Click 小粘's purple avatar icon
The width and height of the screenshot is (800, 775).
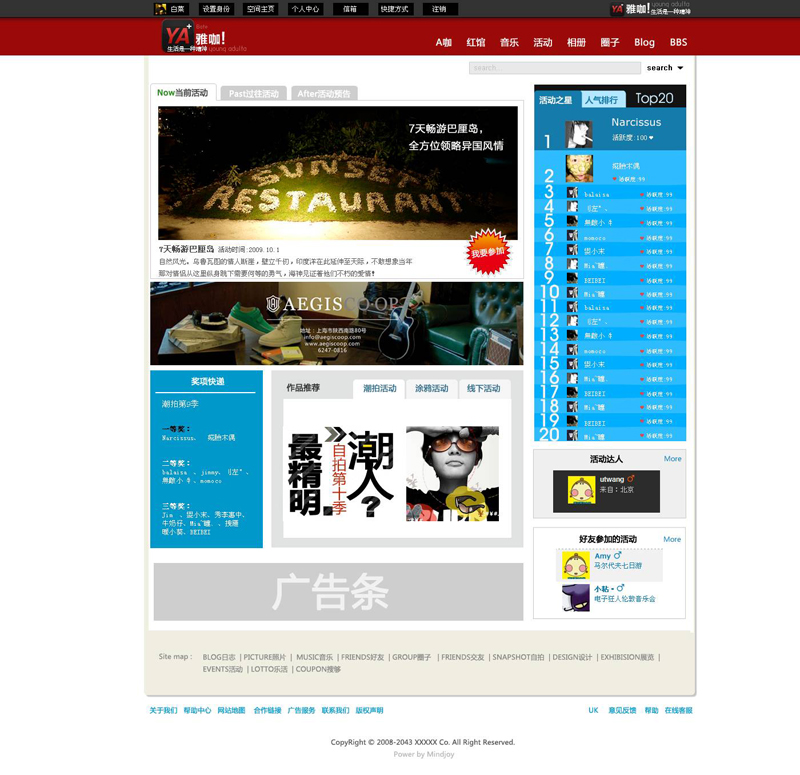point(575,598)
